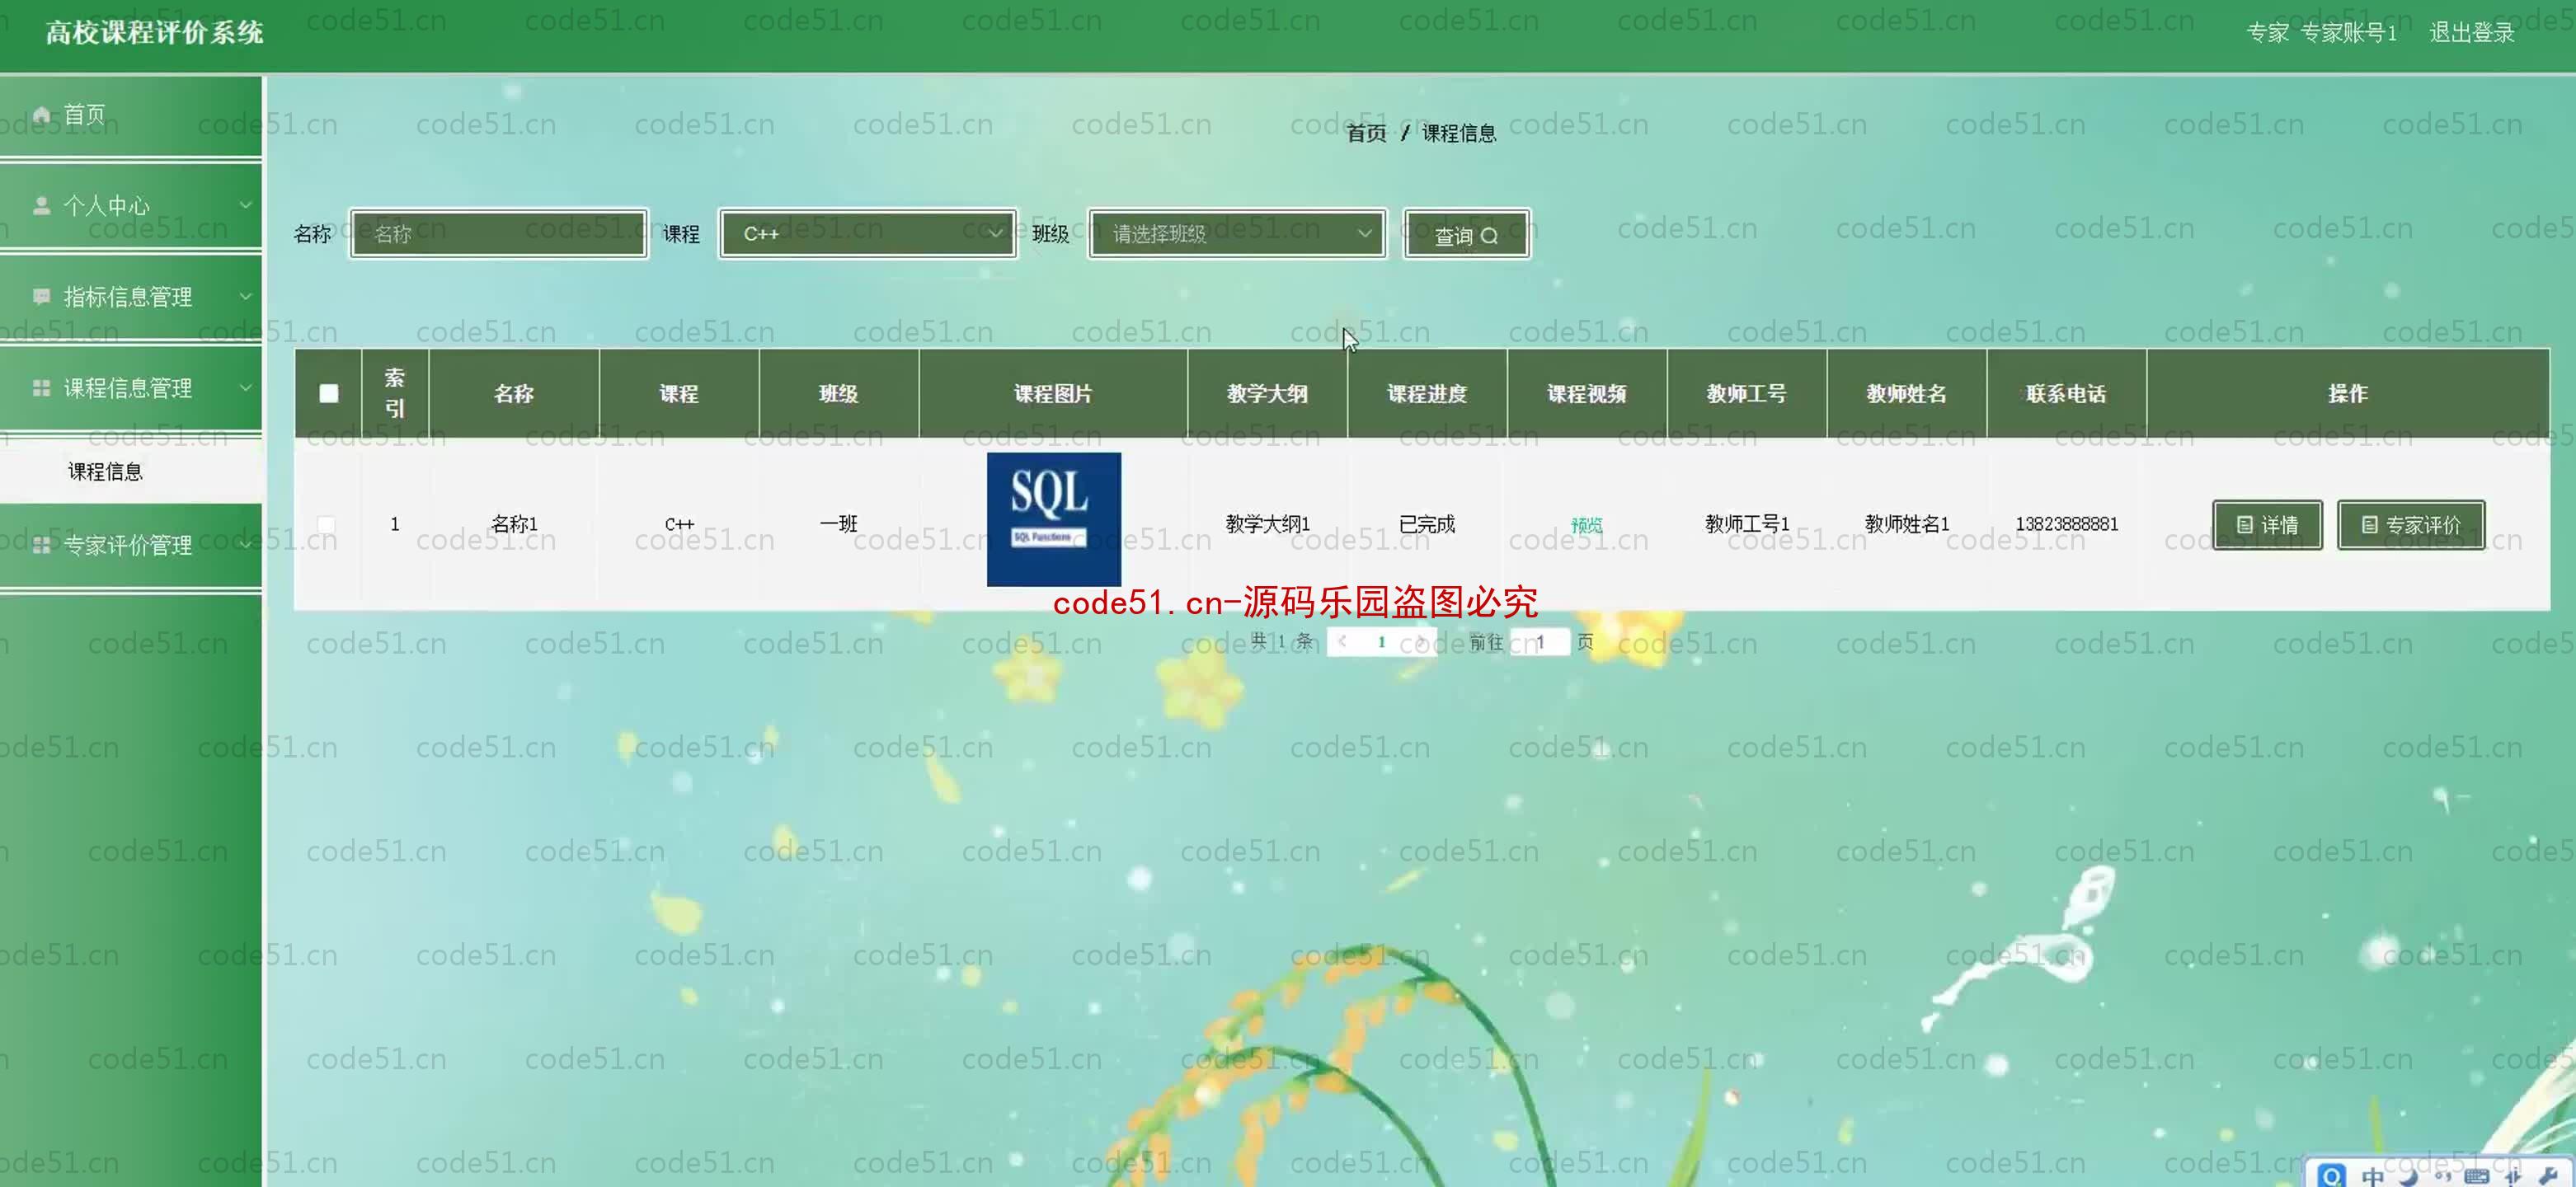Click 专家评价 for course 名称1

(x=2411, y=525)
